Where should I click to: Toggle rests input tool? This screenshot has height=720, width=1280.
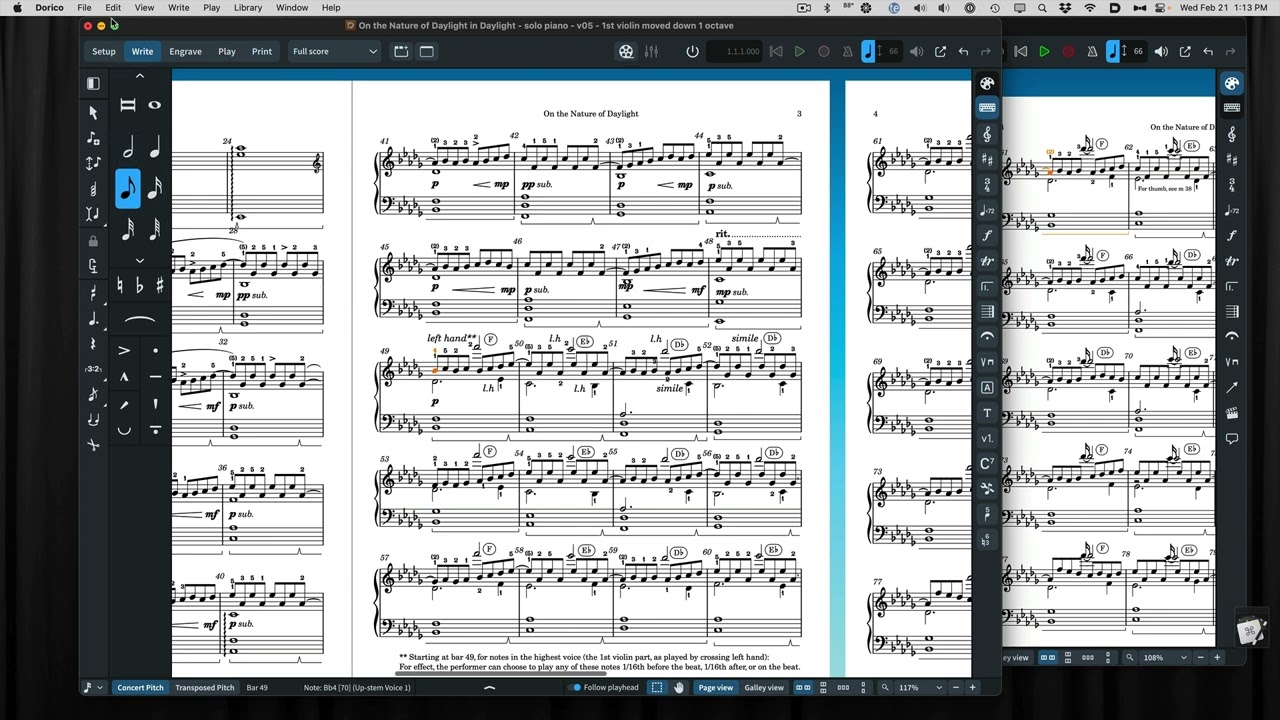pyautogui.click(x=93, y=344)
